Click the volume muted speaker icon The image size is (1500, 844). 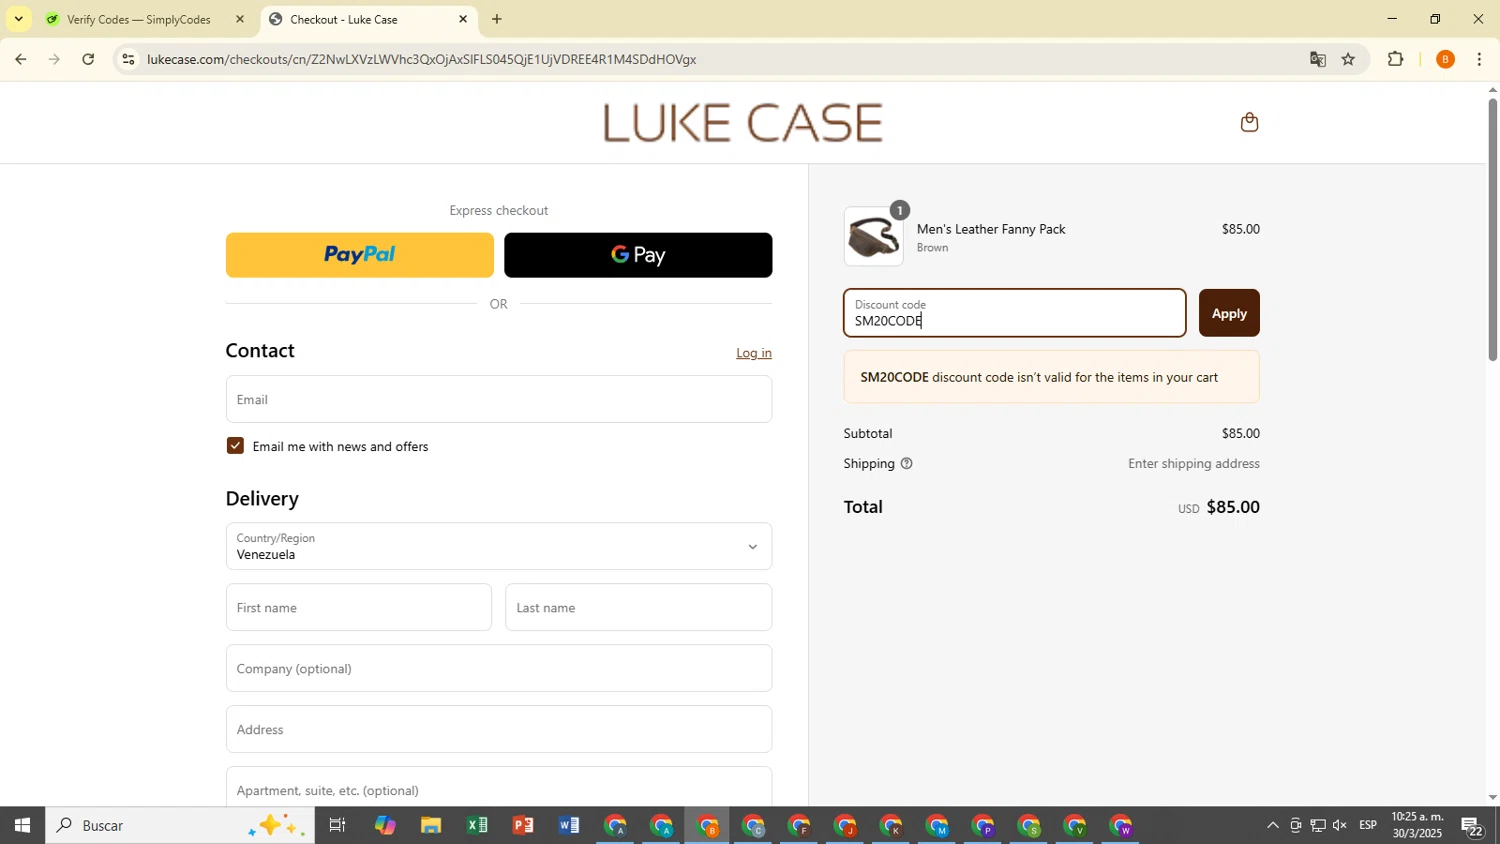(1340, 826)
